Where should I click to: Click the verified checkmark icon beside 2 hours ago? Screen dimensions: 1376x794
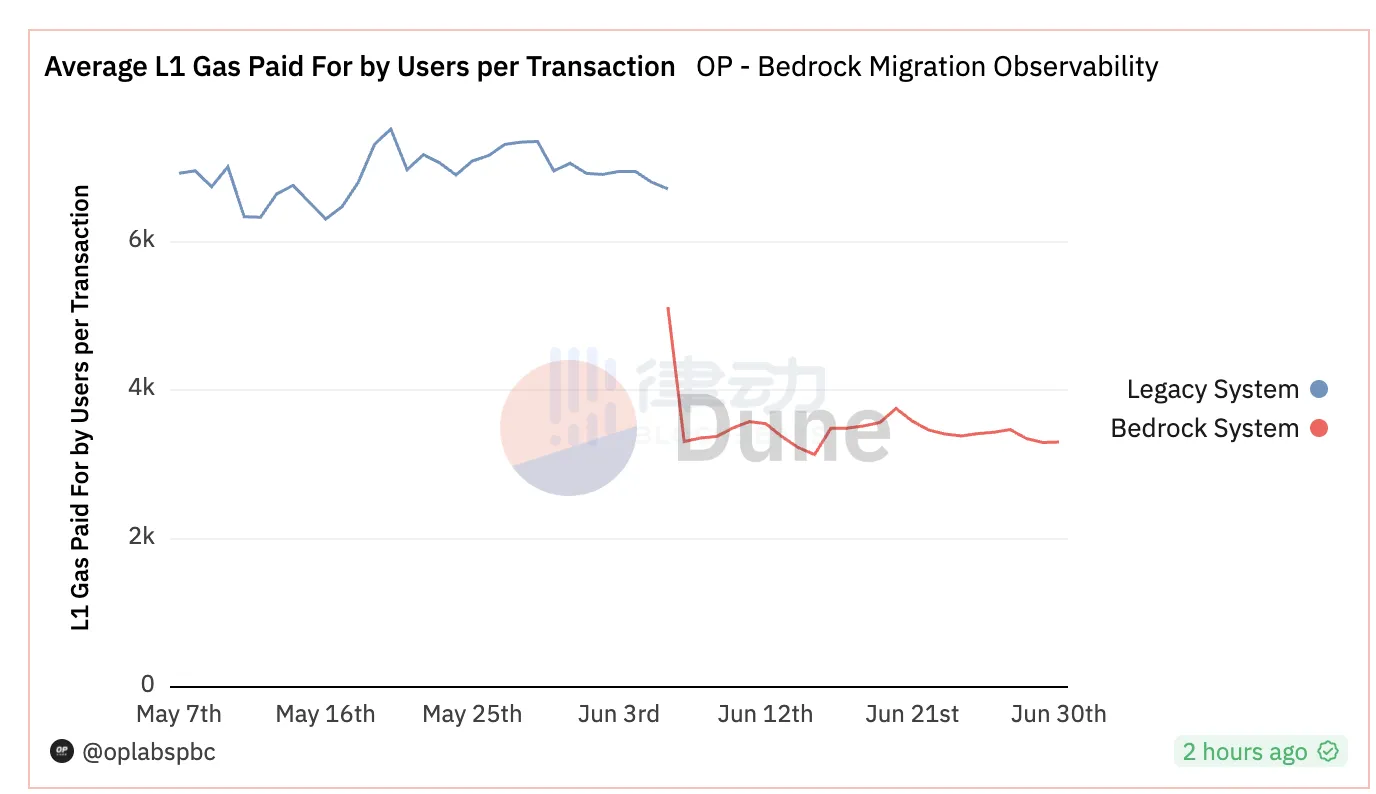(1328, 752)
